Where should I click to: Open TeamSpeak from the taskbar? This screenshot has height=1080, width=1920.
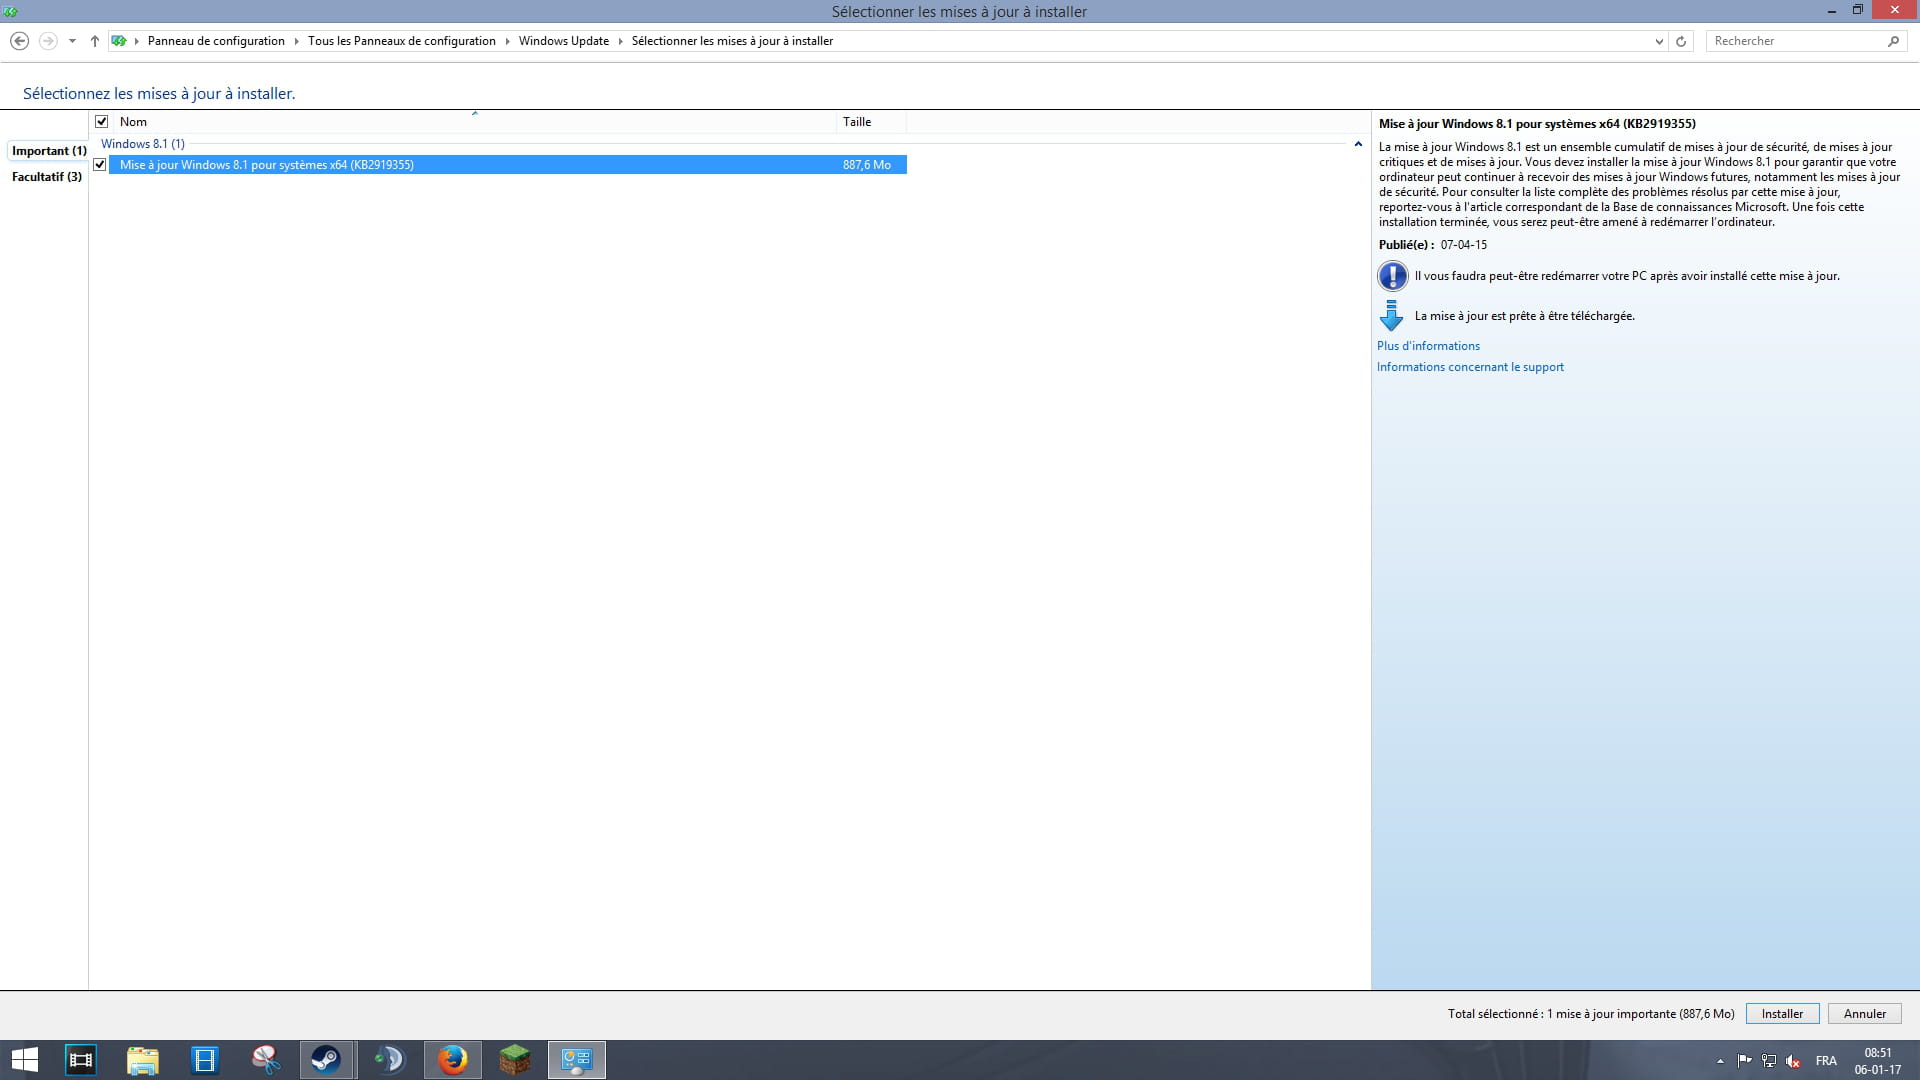coord(389,1060)
